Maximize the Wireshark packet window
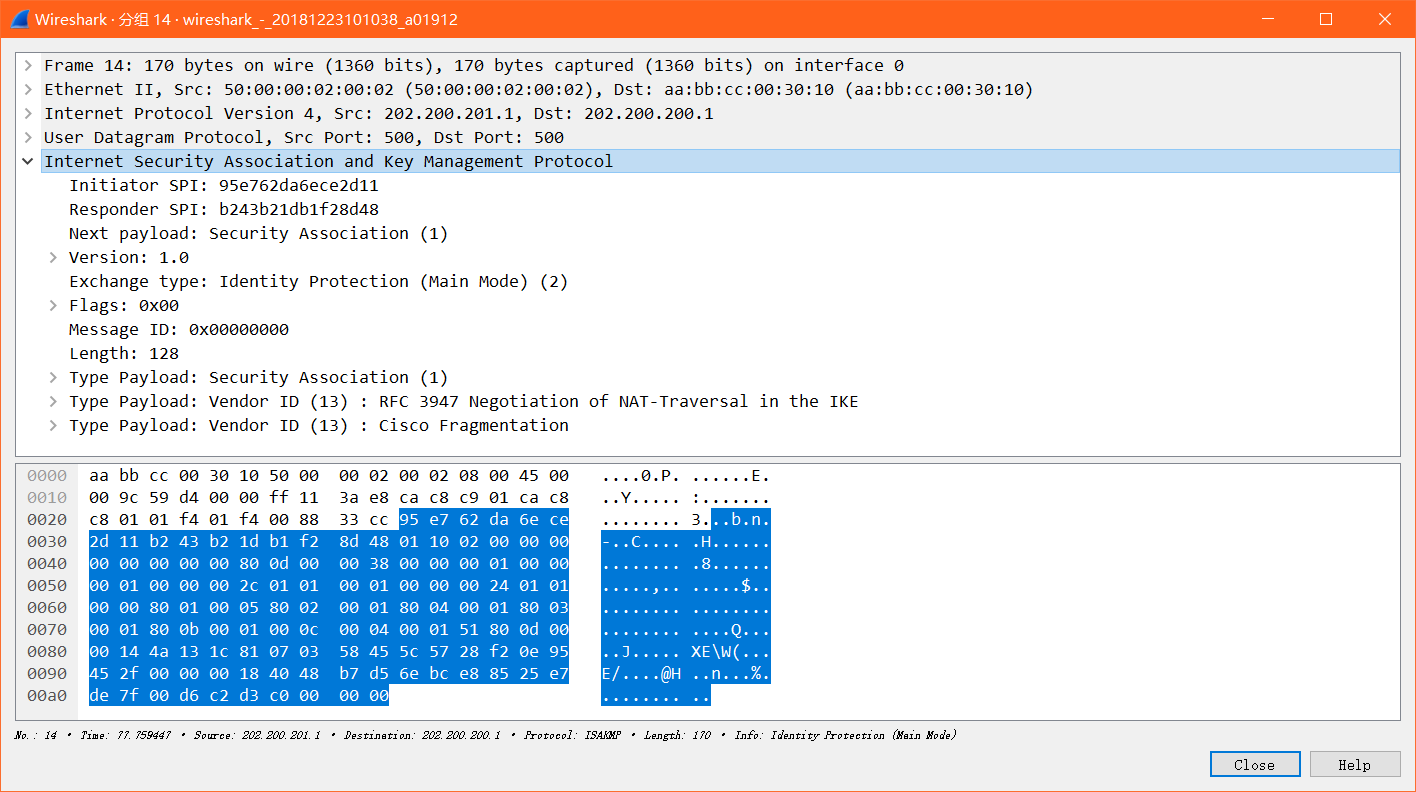1416x792 pixels. [1326, 19]
